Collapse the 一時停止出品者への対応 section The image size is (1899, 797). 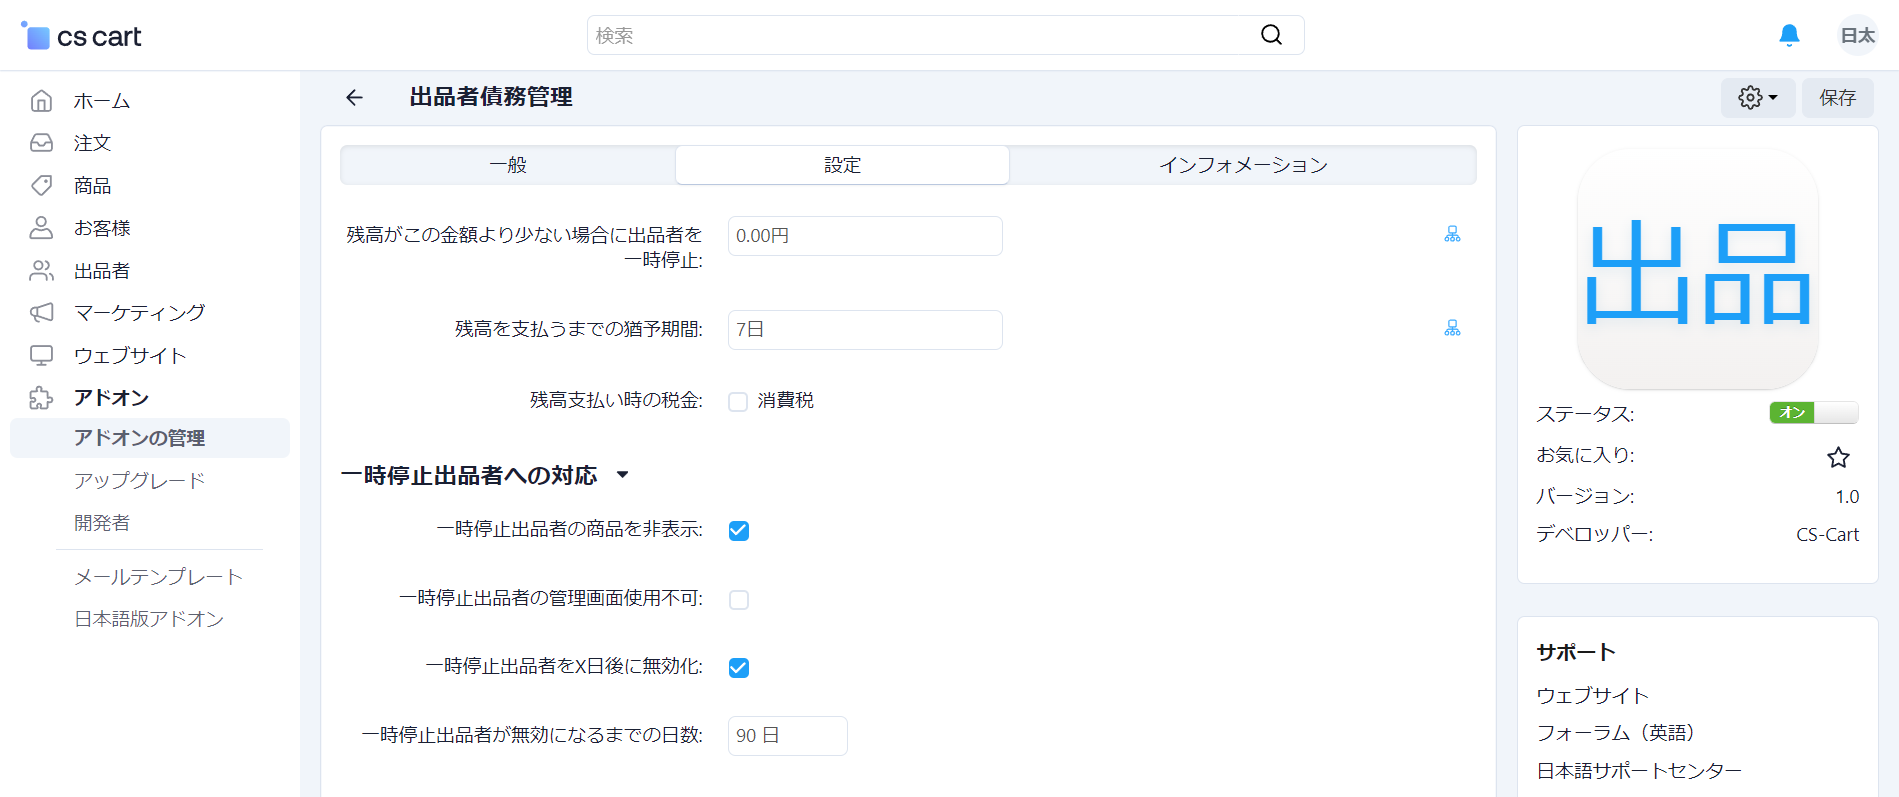pos(623,475)
